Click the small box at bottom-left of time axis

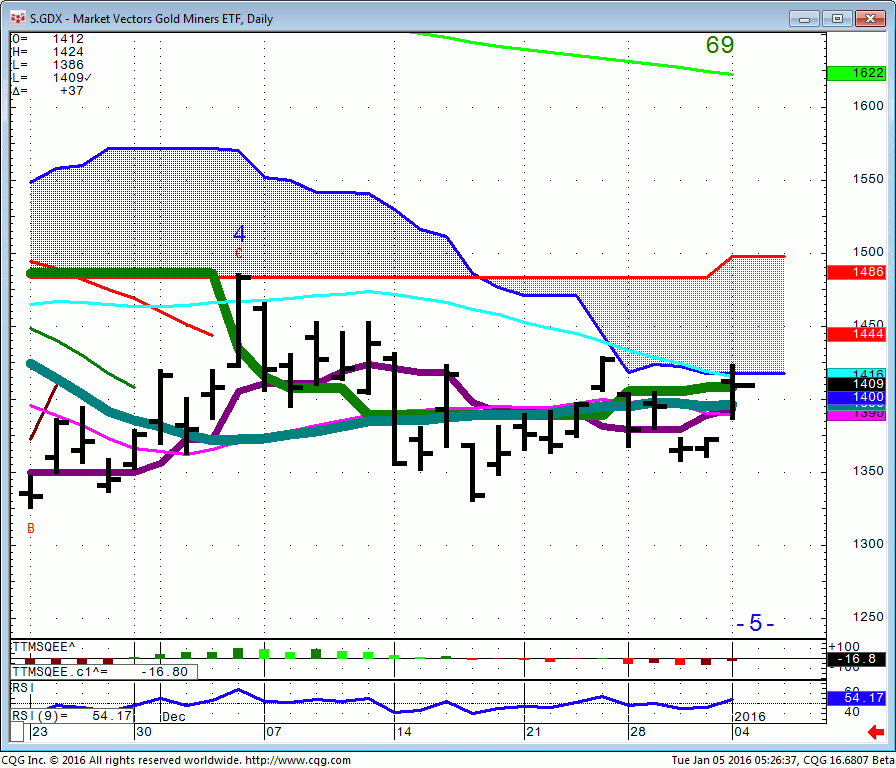coord(16,734)
